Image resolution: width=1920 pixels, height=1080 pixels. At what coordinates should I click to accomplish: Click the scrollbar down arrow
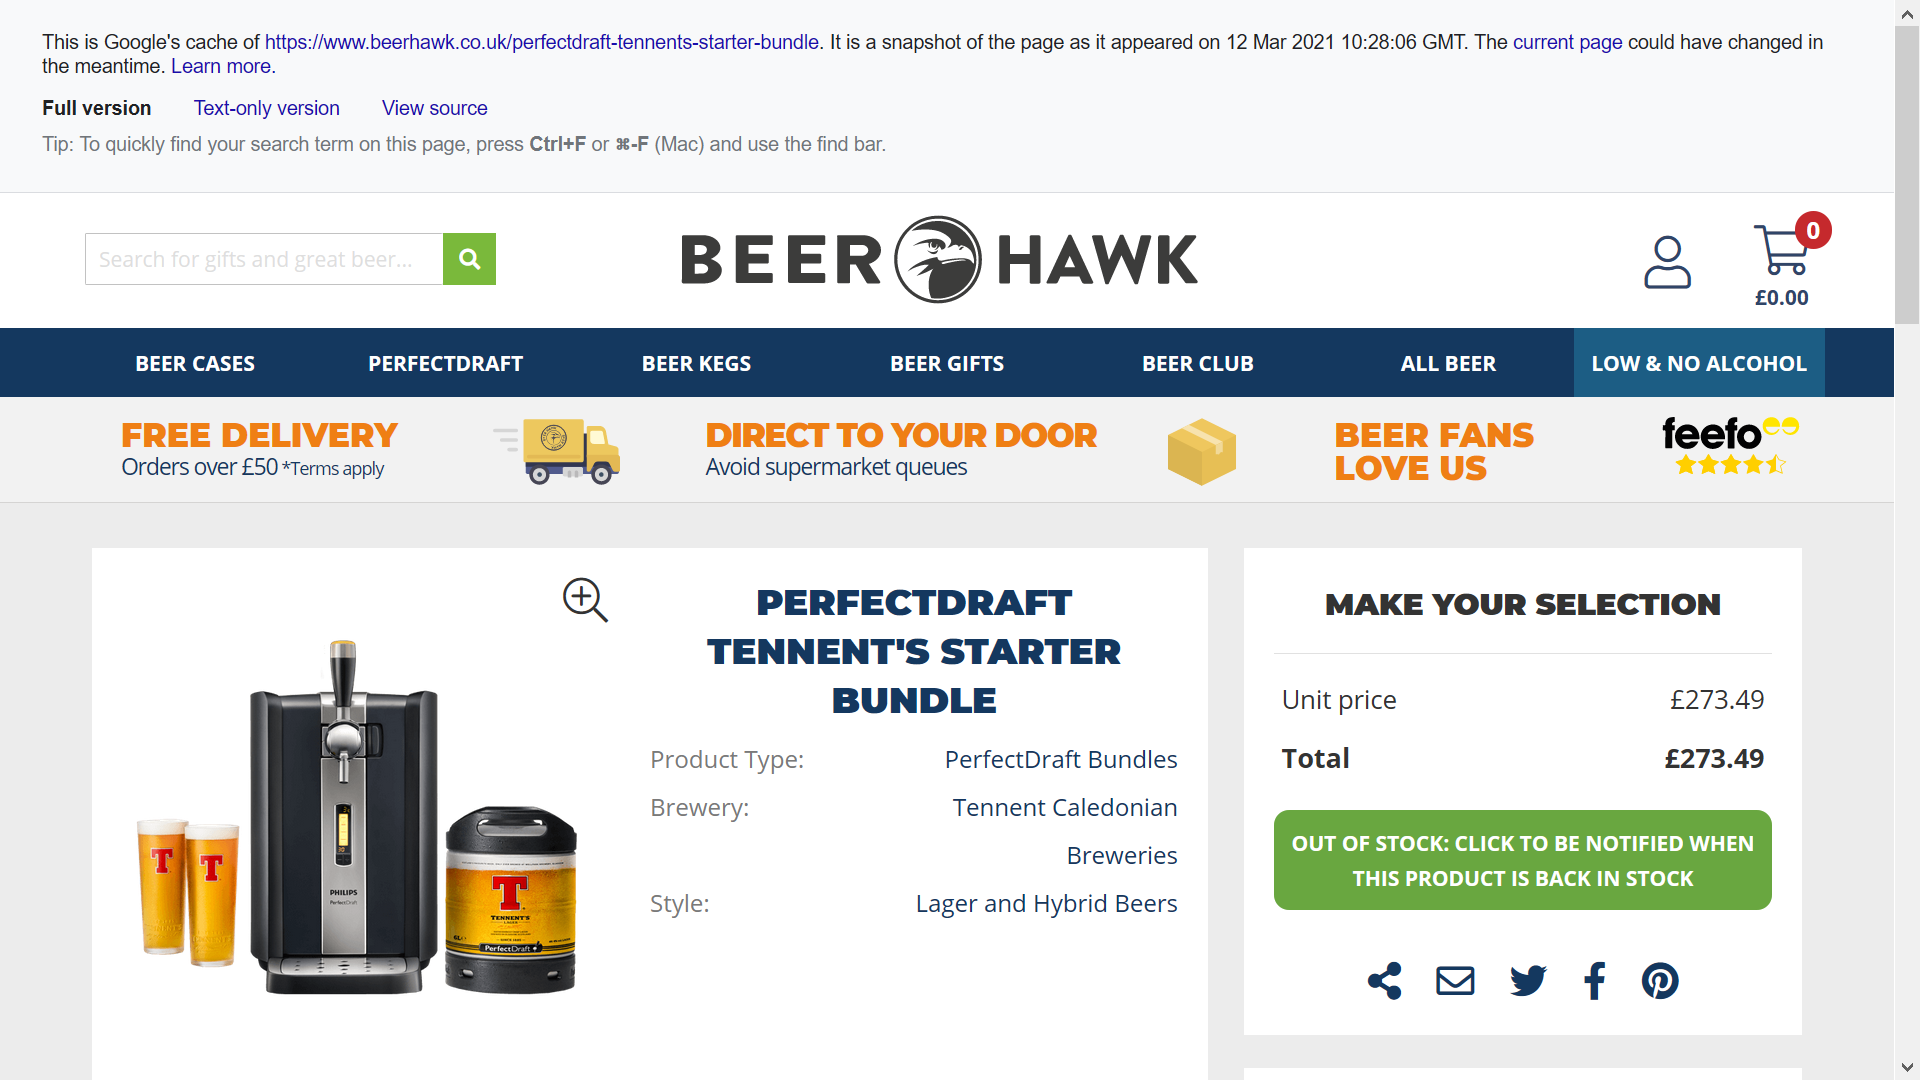click(x=1907, y=1067)
